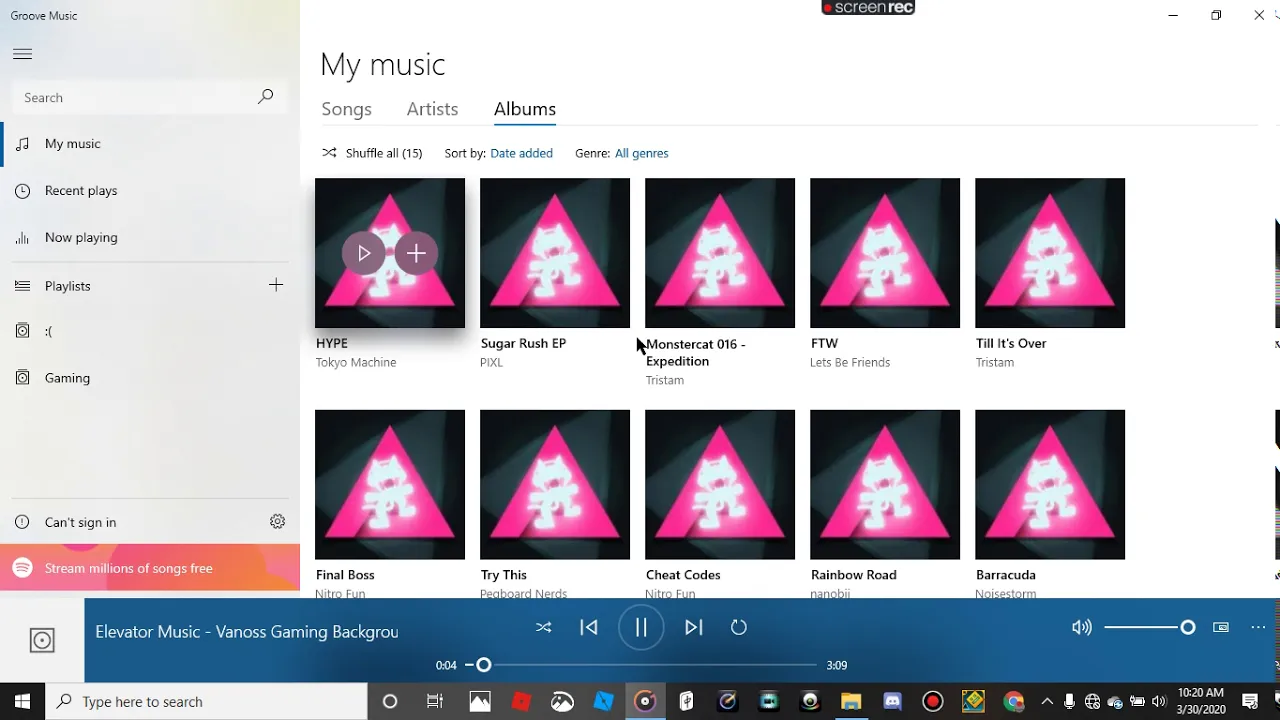Click Lets Be Friends artist name
Viewport: 1280px width, 720px height.
[850, 362]
